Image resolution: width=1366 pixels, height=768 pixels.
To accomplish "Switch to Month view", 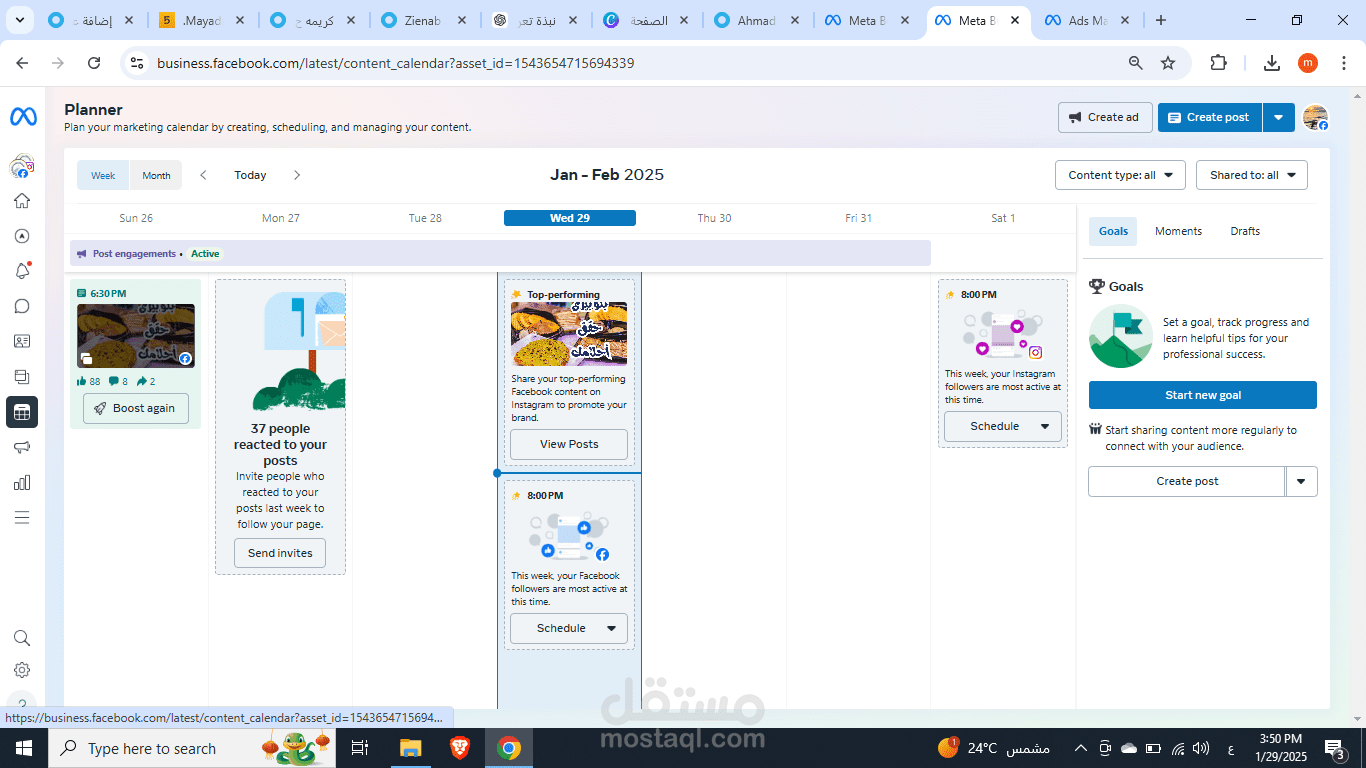I will pyautogui.click(x=156, y=175).
